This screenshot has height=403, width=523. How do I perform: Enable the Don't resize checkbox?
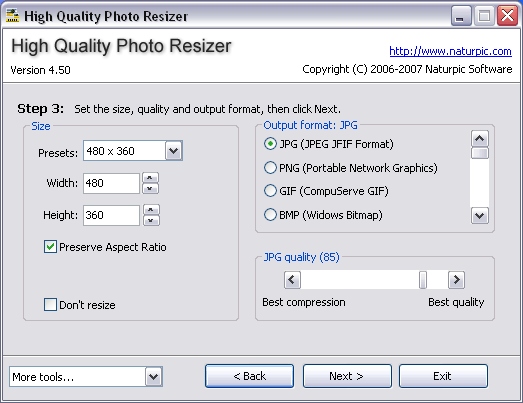50,305
